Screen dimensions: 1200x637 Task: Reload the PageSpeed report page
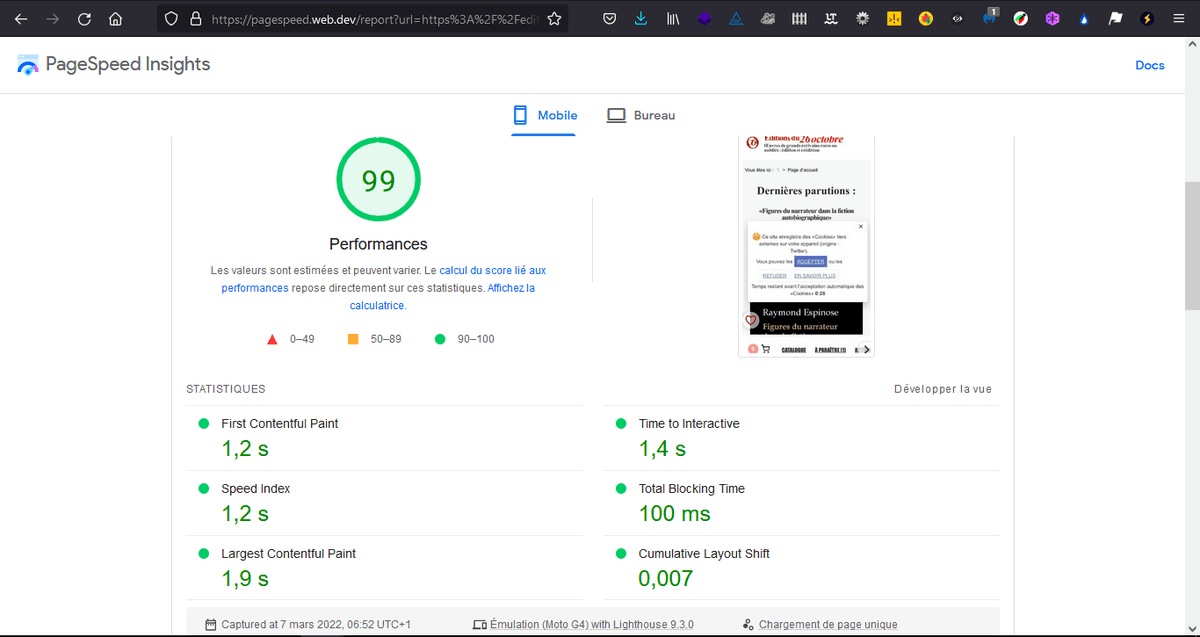tap(84, 18)
